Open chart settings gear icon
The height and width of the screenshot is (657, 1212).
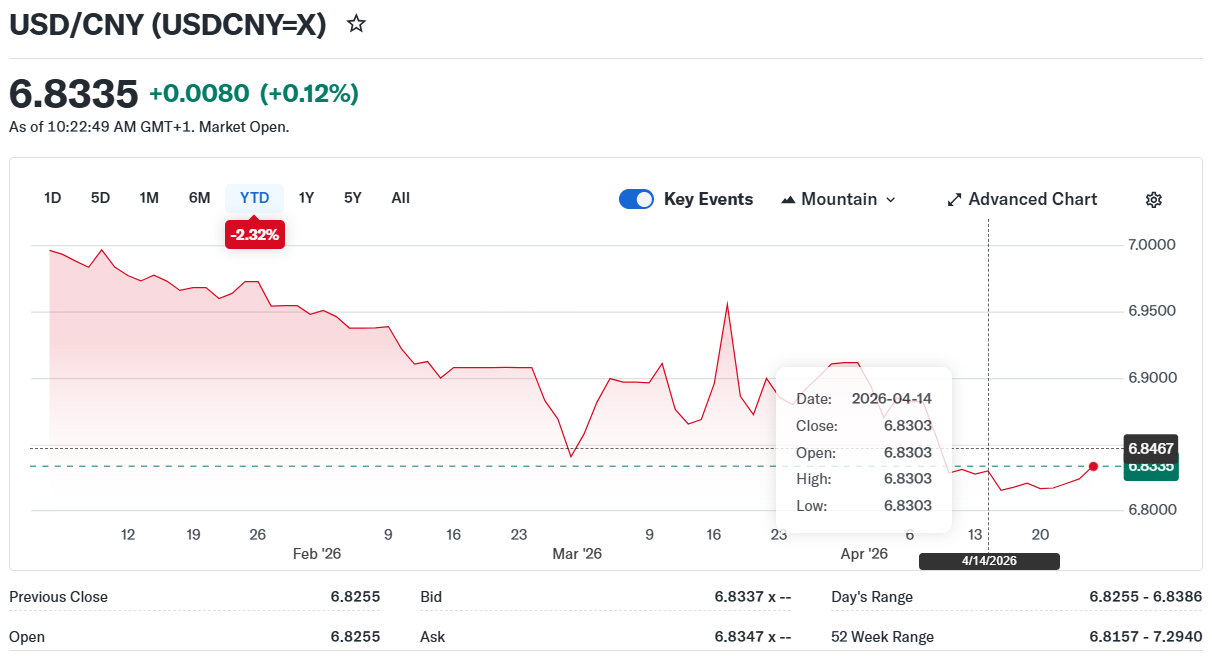point(1153,199)
